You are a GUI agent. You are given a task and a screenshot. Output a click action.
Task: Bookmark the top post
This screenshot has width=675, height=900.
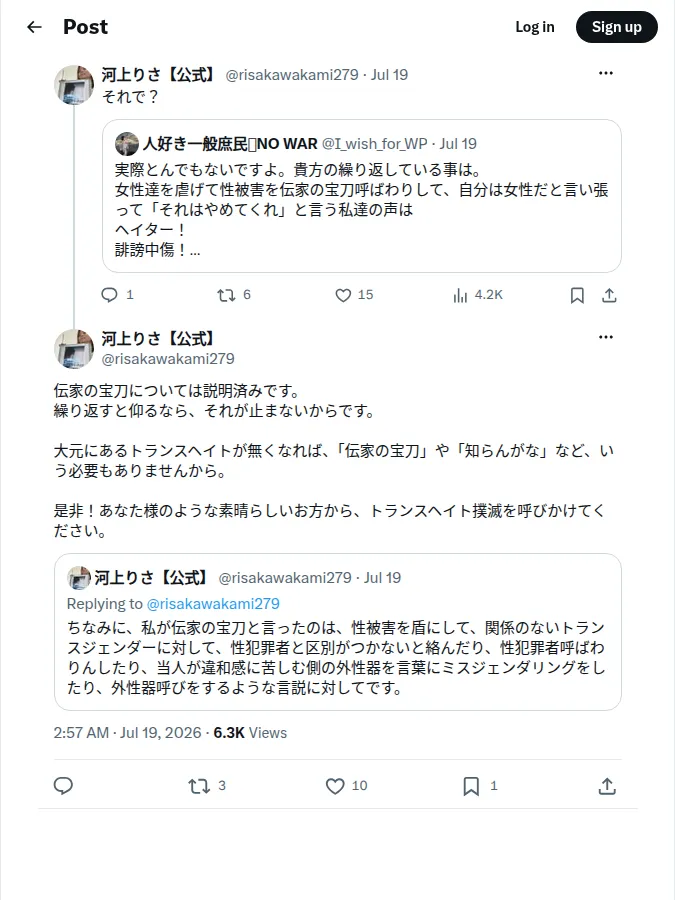point(577,295)
